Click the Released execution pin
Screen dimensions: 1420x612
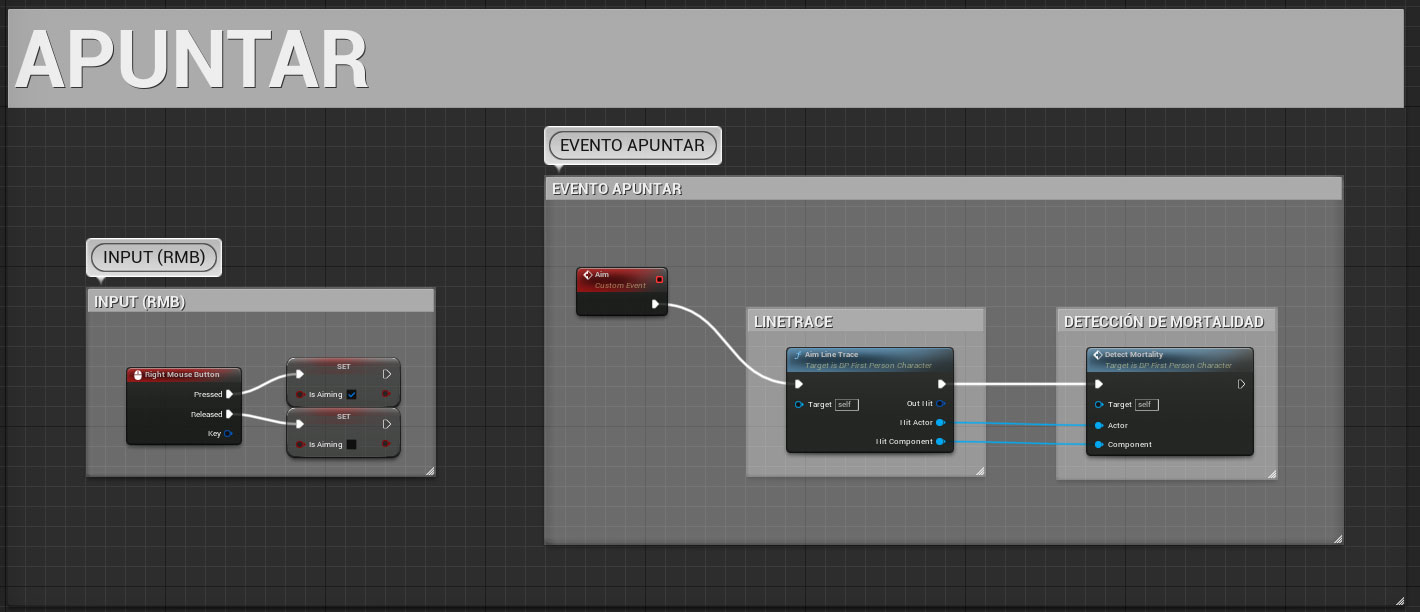tap(230, 414)
